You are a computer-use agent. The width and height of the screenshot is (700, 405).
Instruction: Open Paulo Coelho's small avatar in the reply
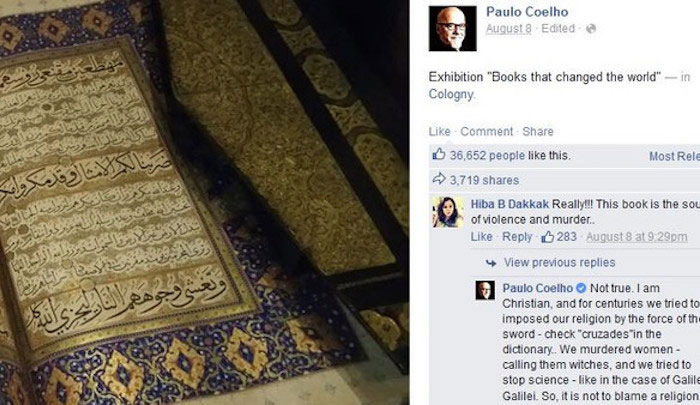[x=485, y=290]
